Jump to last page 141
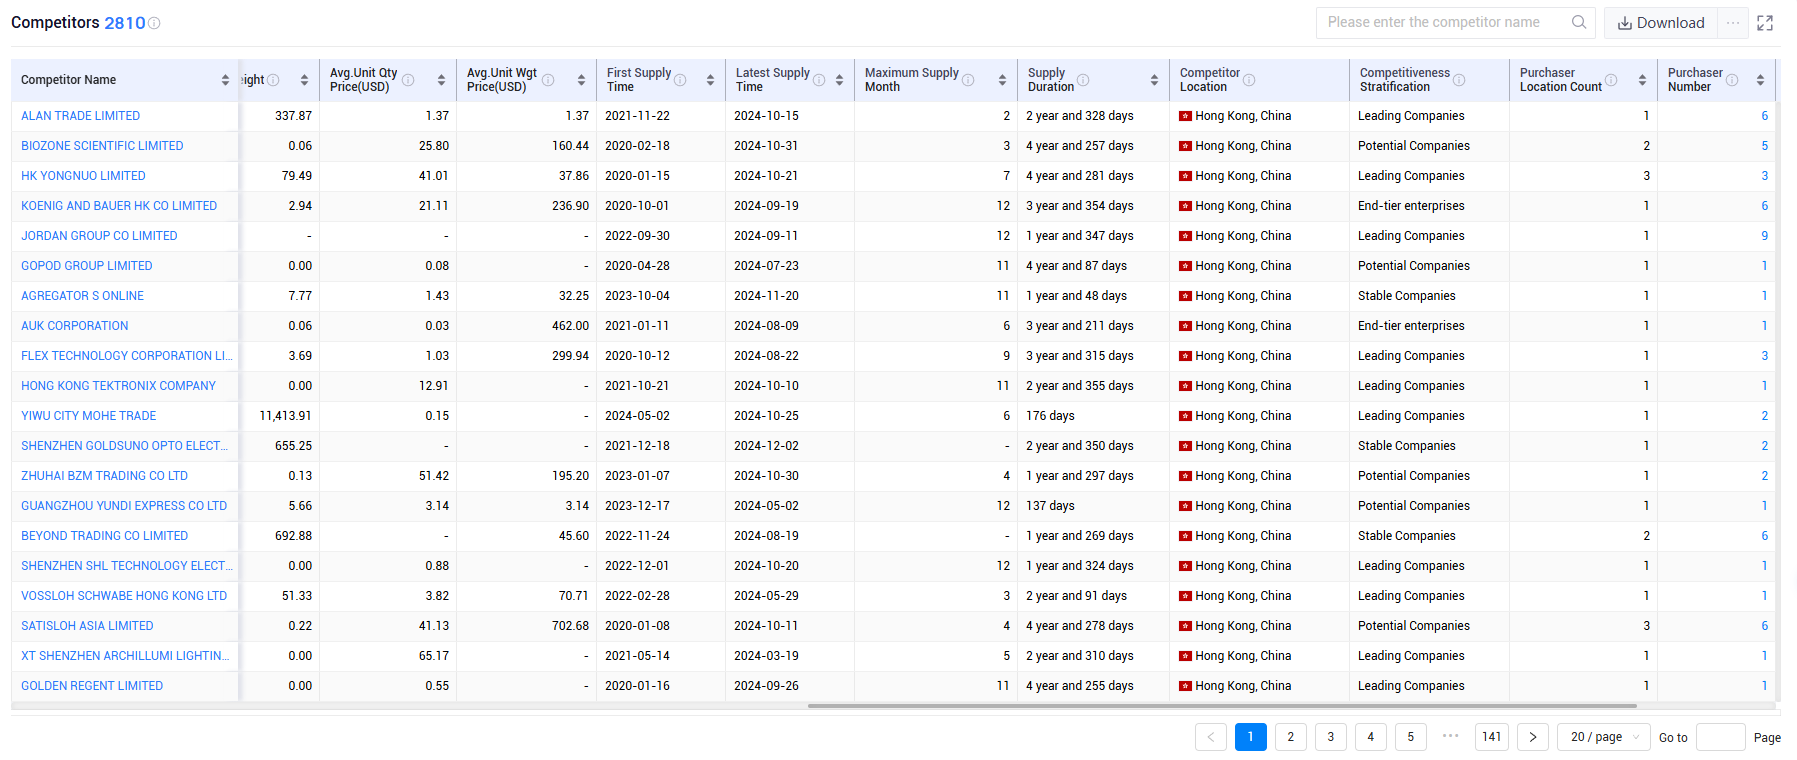Image resolution: width=1797 pixels, height=760 pixels. coord(1492,737)
